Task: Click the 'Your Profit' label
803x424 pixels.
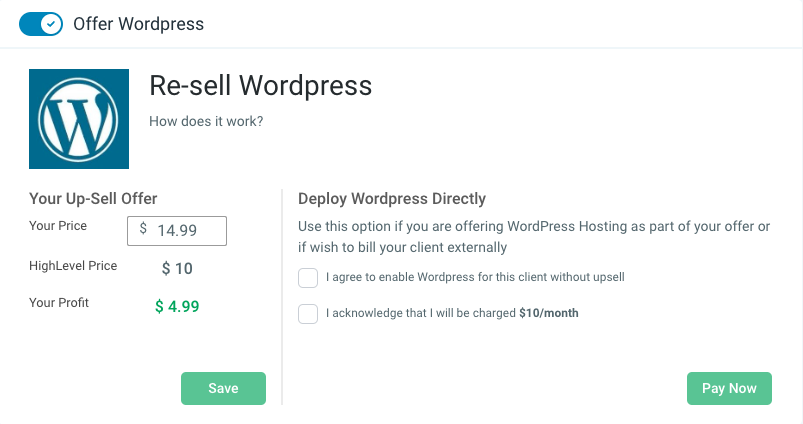Action: click(x=59, y=303)
